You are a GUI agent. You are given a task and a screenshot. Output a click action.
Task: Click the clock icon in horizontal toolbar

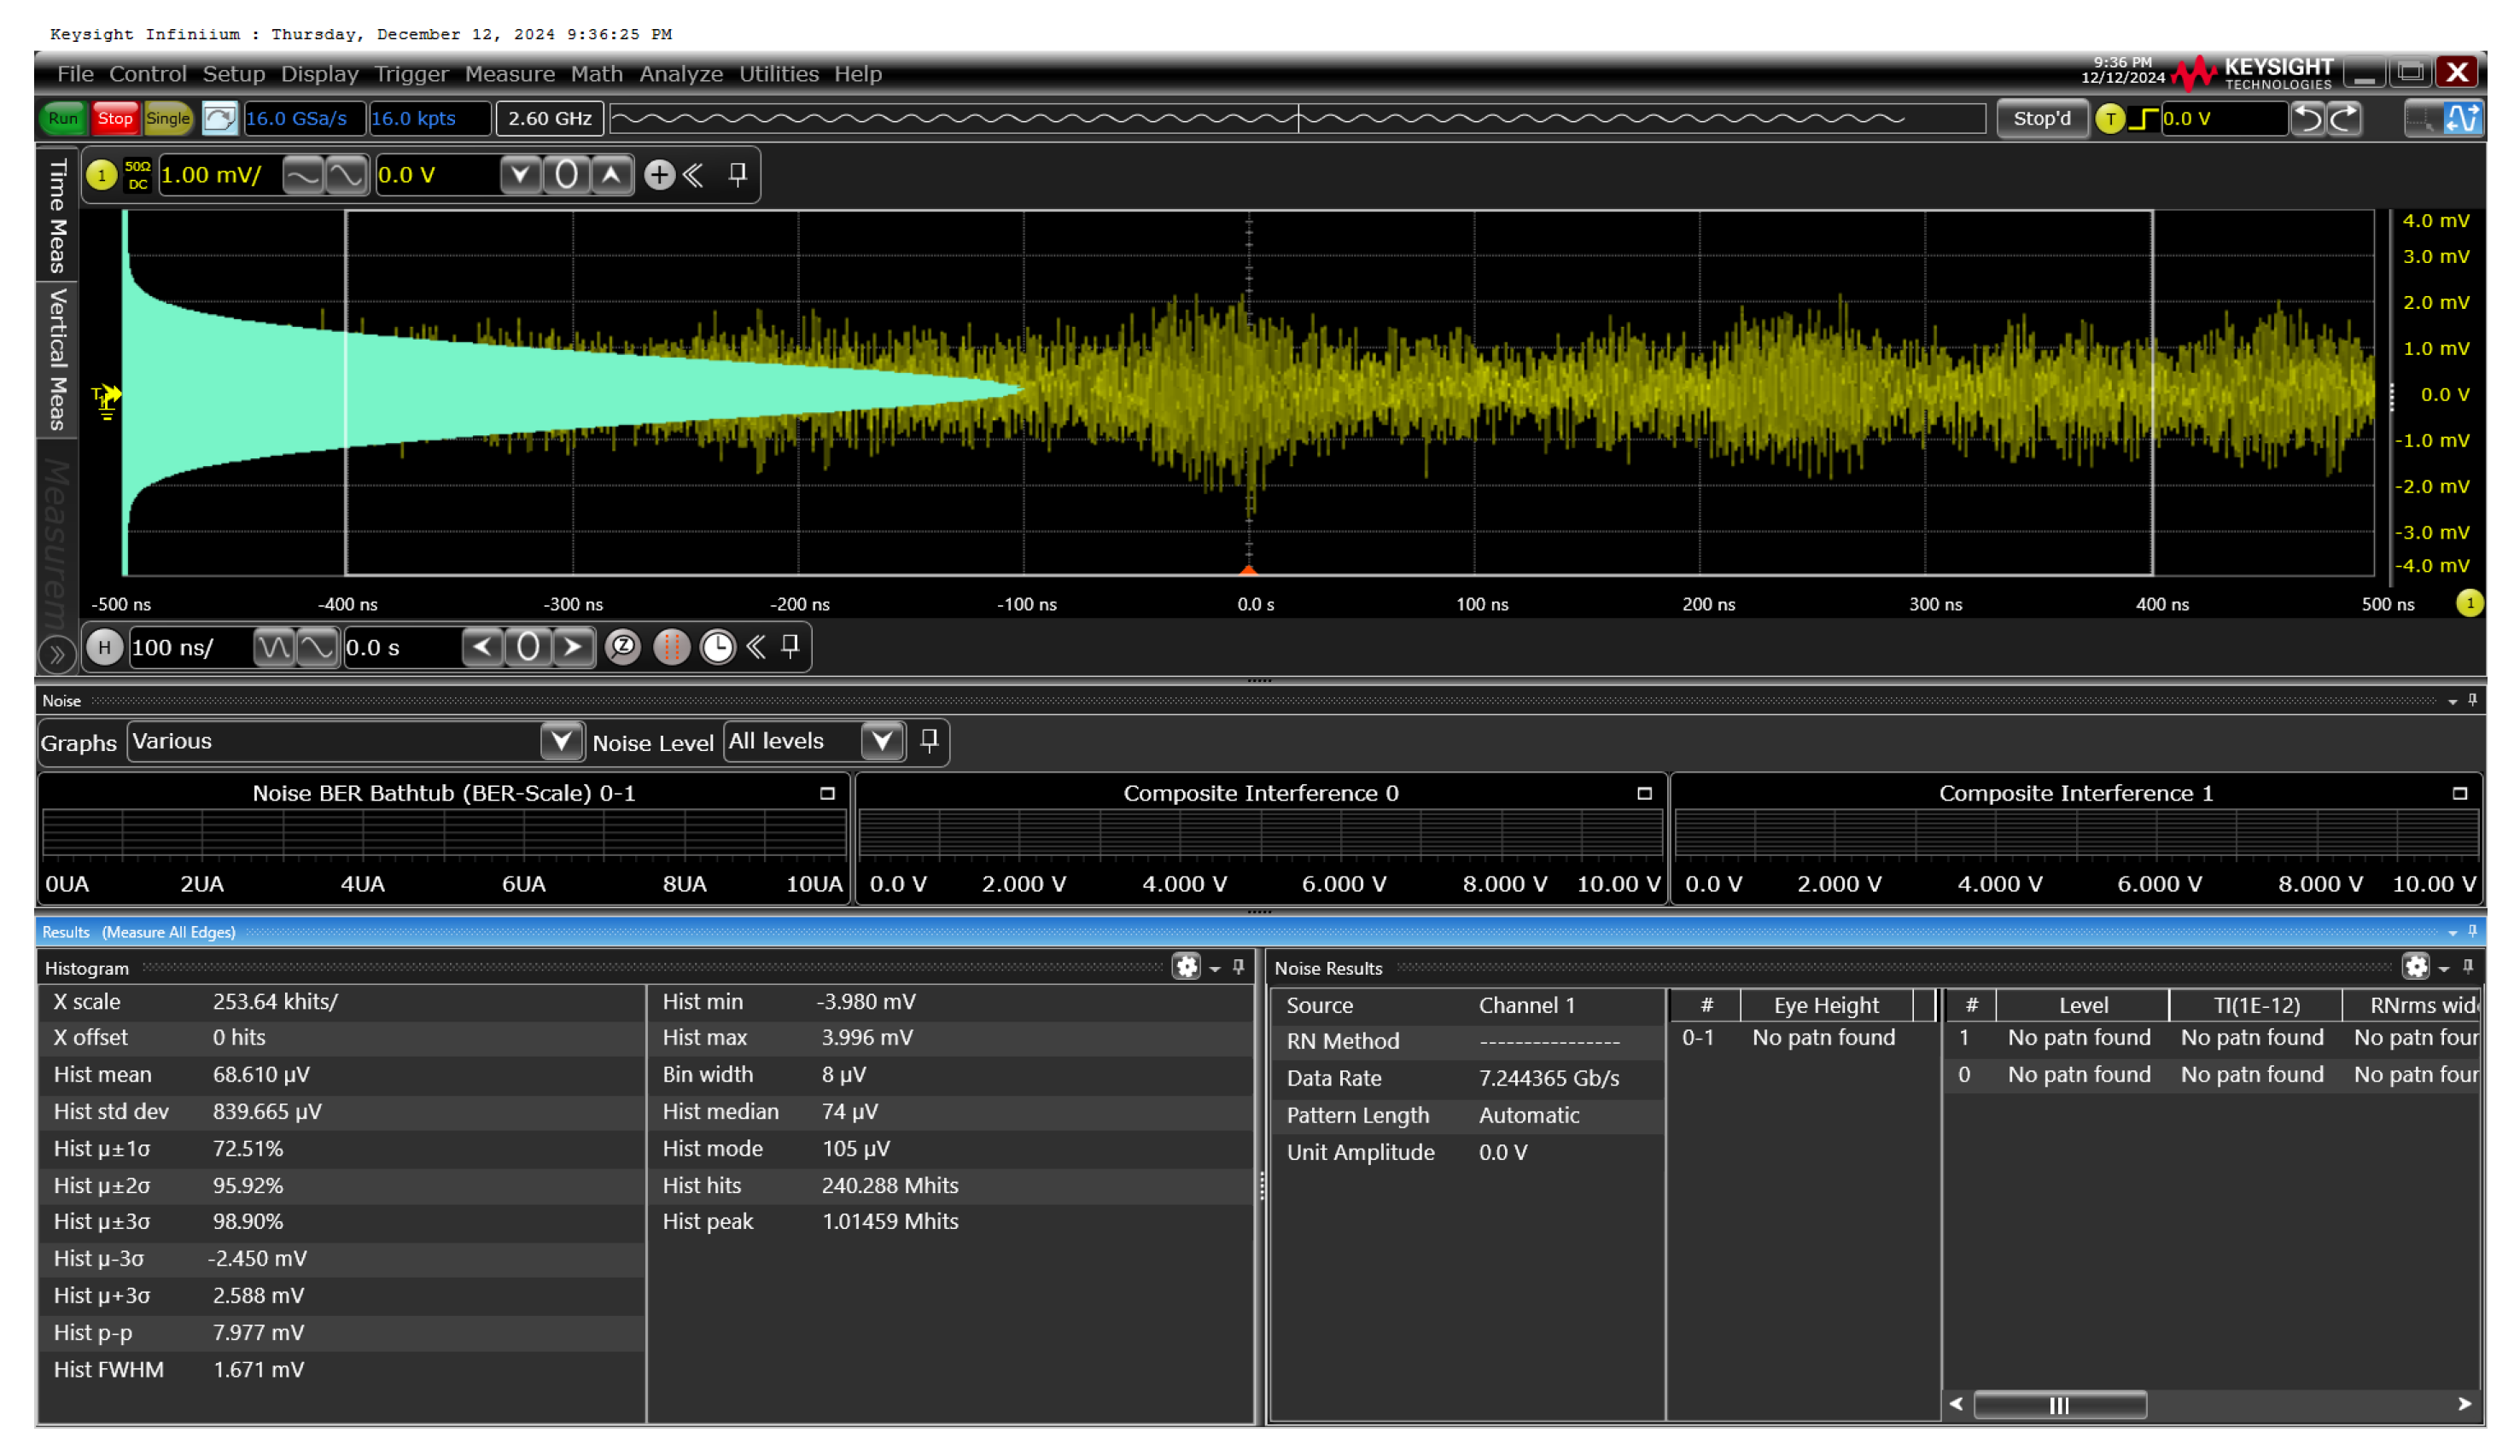tap(717, 647)
